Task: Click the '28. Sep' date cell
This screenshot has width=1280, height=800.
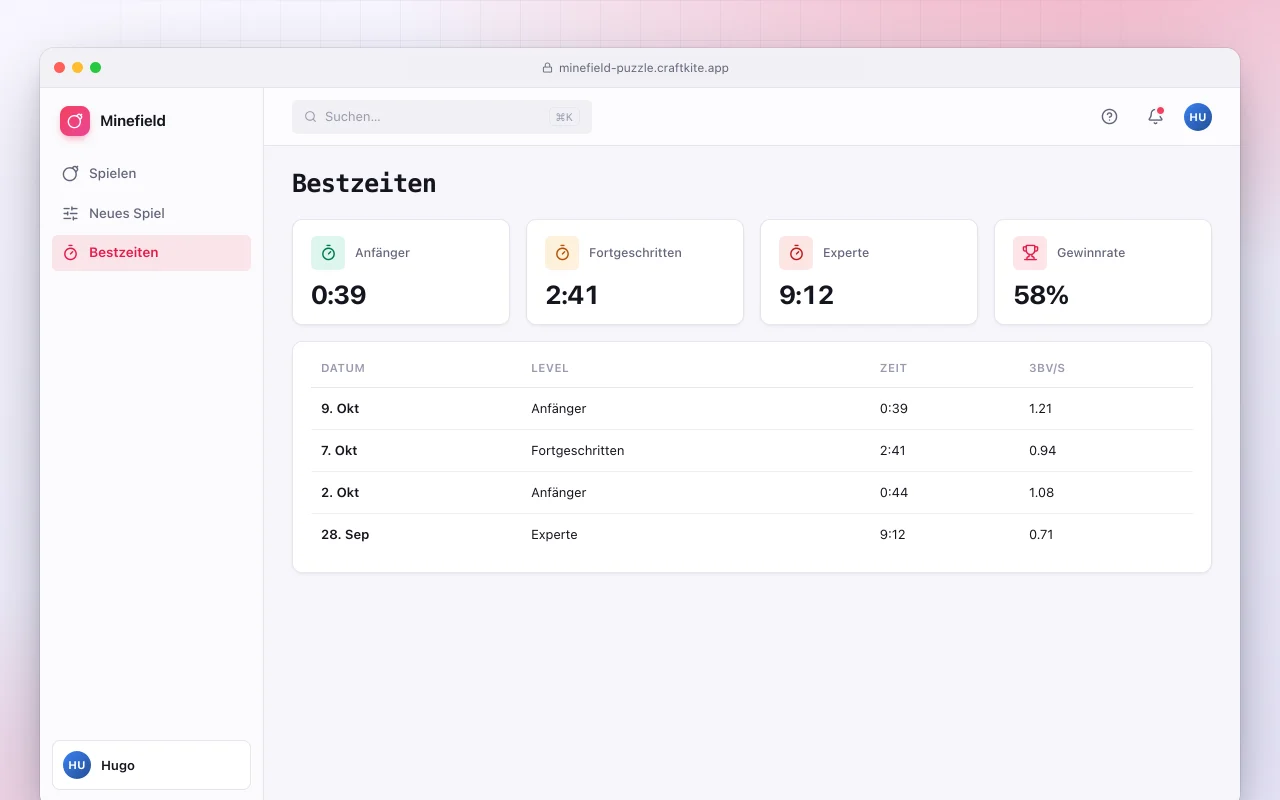Action: click(x=345, y=535)
